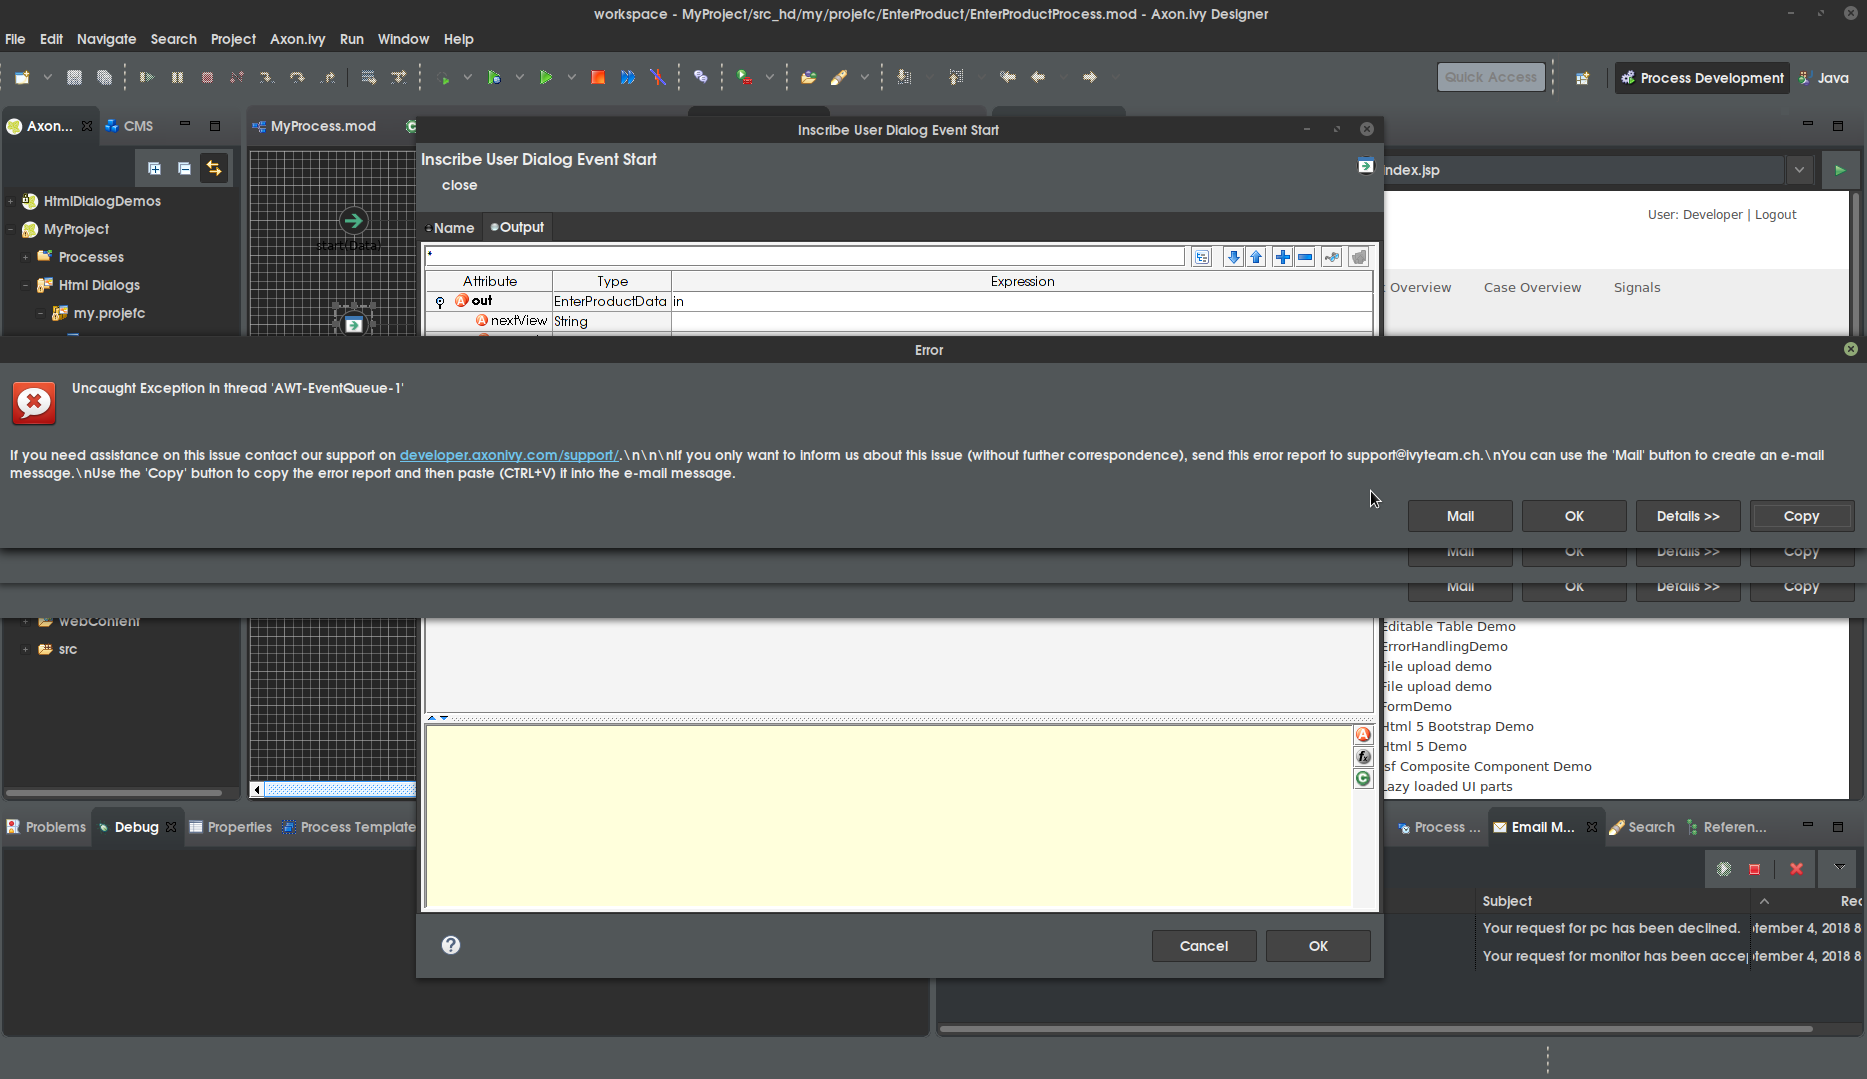The width and height of the screenshot is (1867, 1079).
Task: Click the Email view horizontal scrollbar
Action: tap(1376, 1028)
